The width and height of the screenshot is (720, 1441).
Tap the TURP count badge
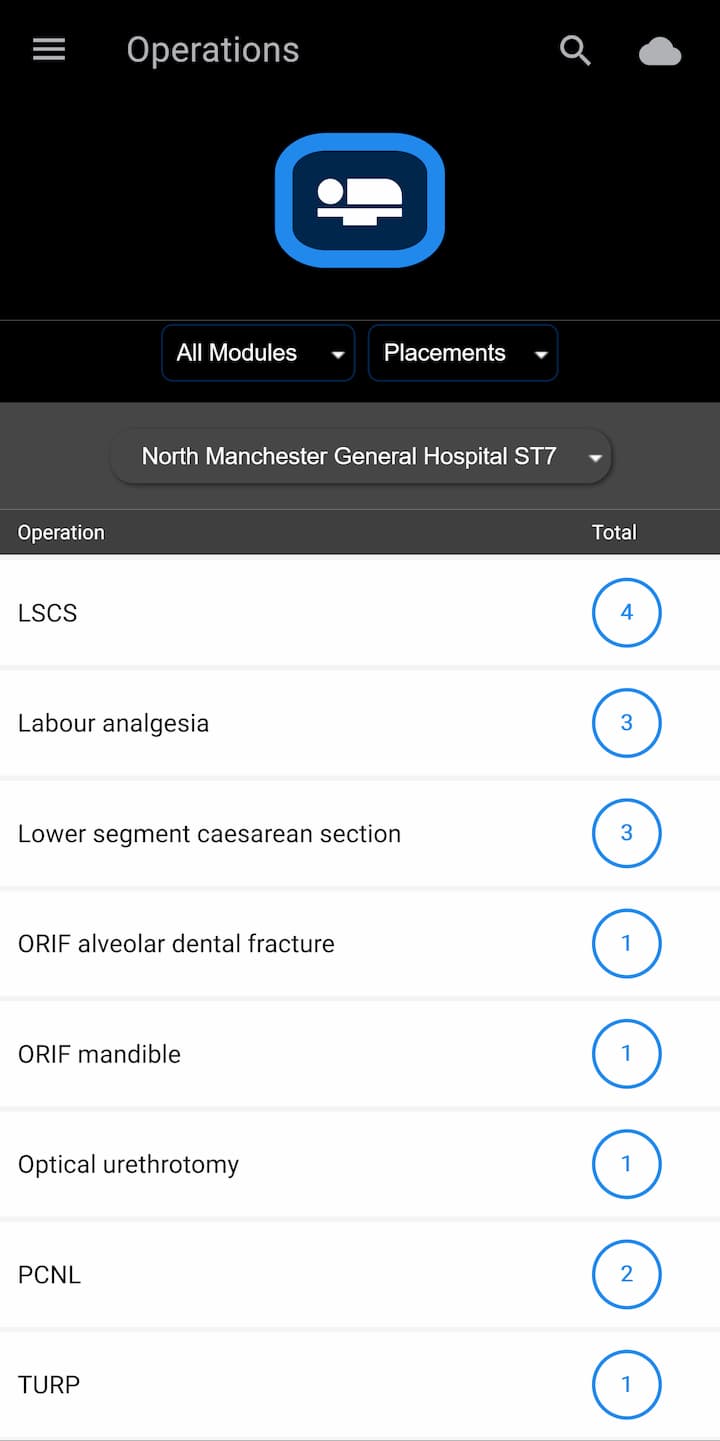pos(626,1384)
